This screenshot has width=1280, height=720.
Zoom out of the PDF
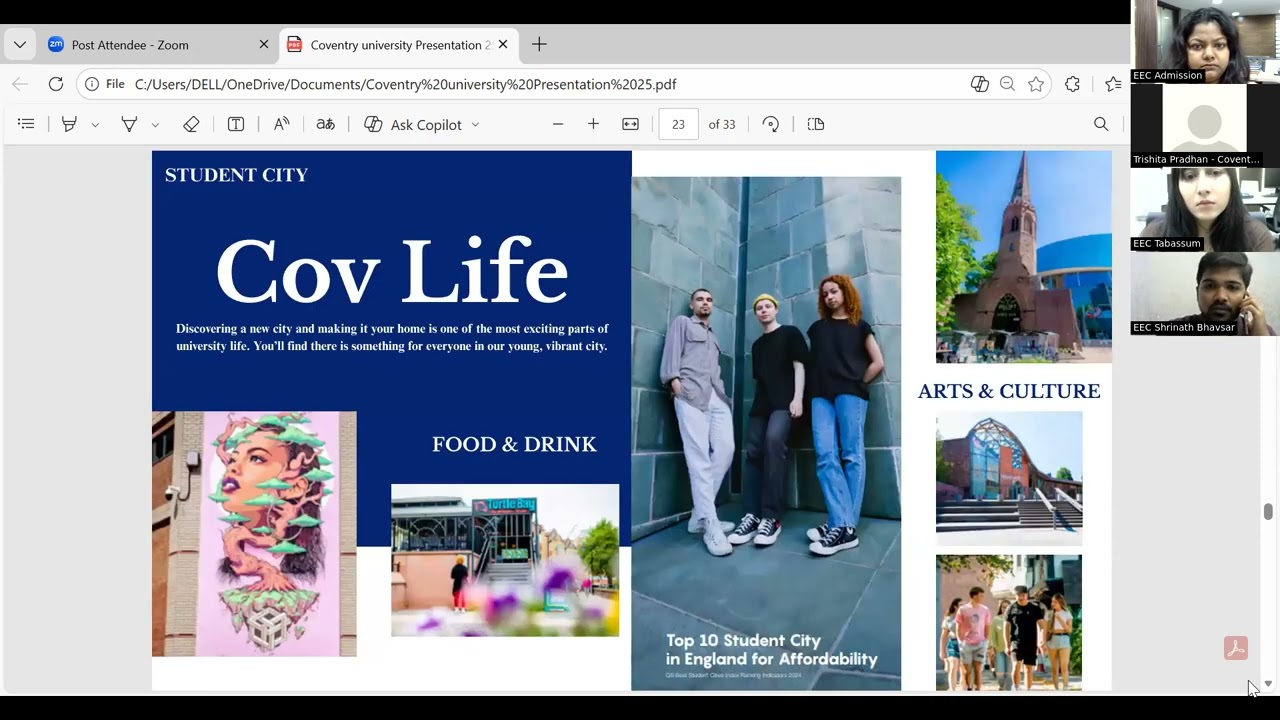[x=558, y=124]
